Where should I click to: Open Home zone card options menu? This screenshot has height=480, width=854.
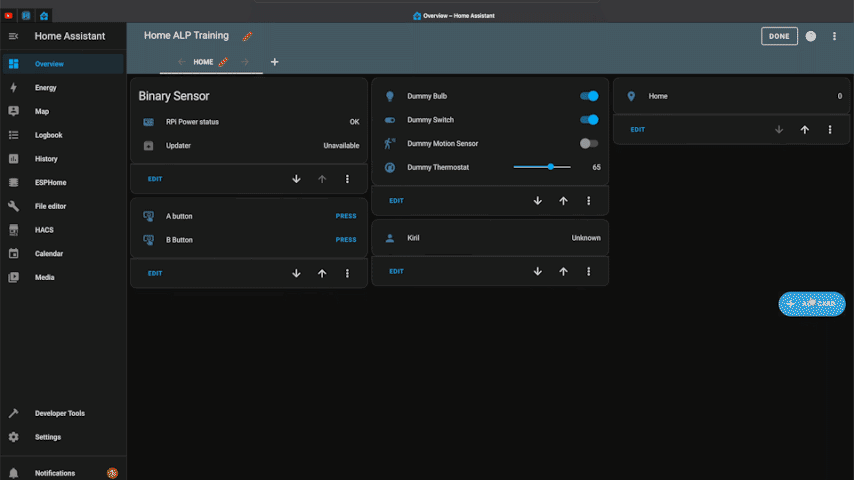tap(830, 130)
